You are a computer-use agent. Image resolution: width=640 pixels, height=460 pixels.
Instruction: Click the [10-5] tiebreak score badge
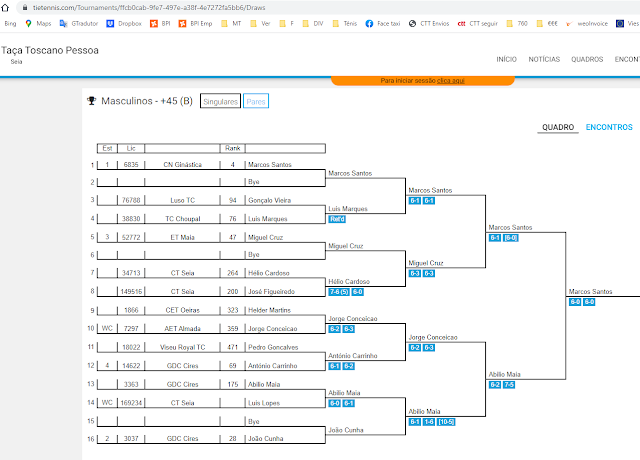446,422
